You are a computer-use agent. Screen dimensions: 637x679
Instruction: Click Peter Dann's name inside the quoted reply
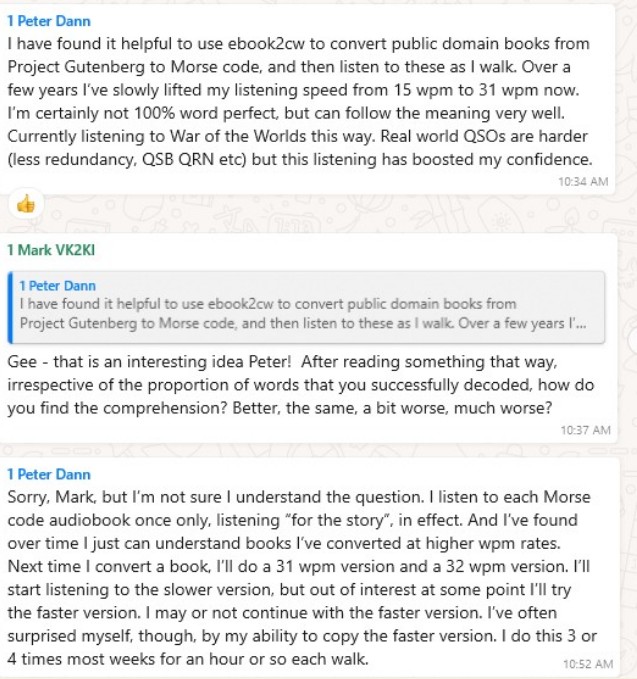(59, 286)
